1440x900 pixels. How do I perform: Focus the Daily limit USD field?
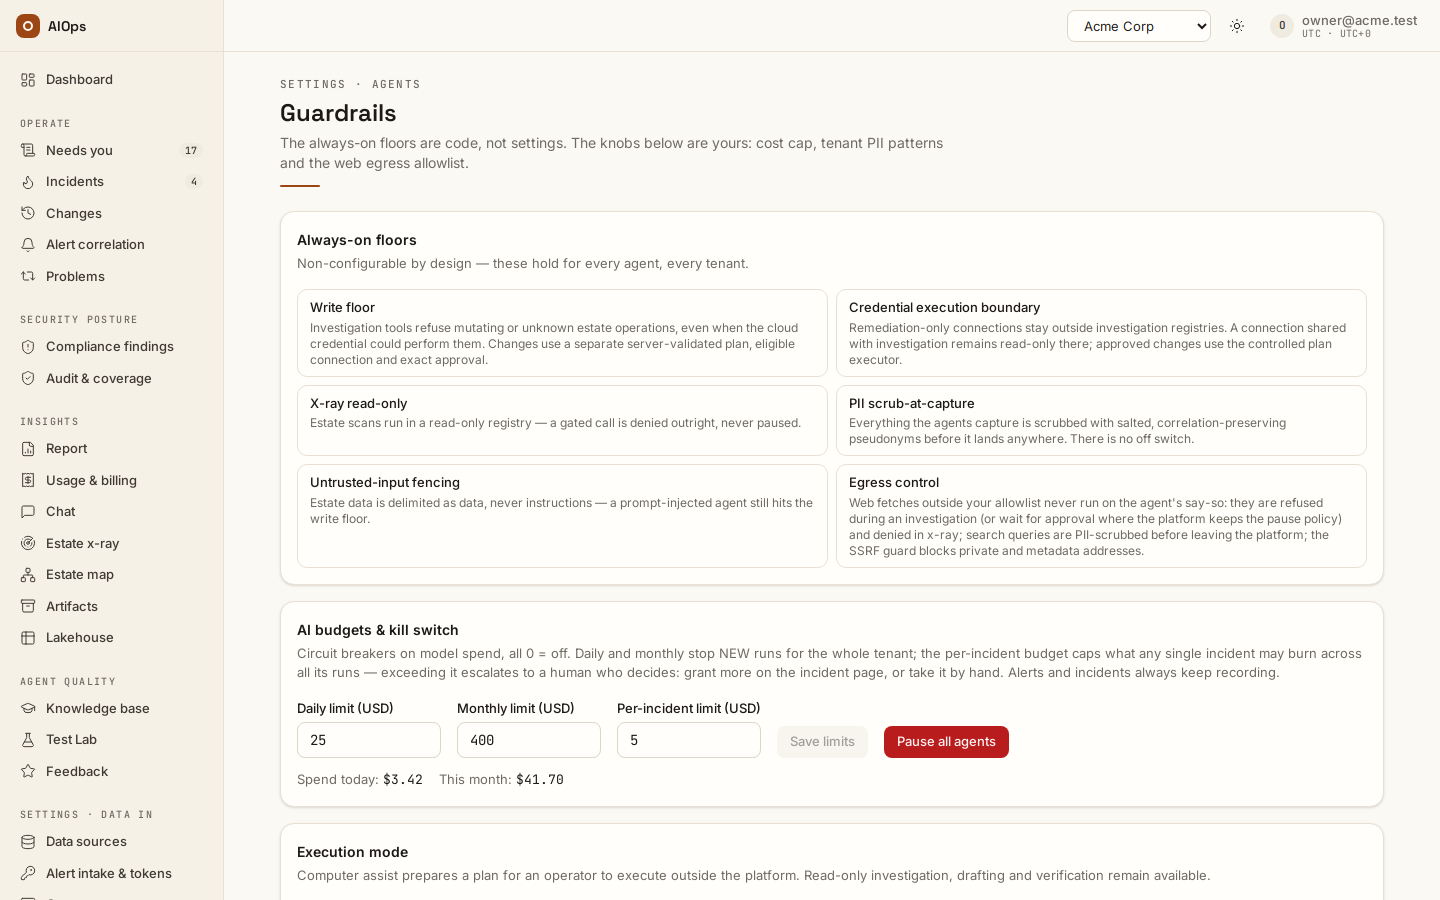(369, 740)
